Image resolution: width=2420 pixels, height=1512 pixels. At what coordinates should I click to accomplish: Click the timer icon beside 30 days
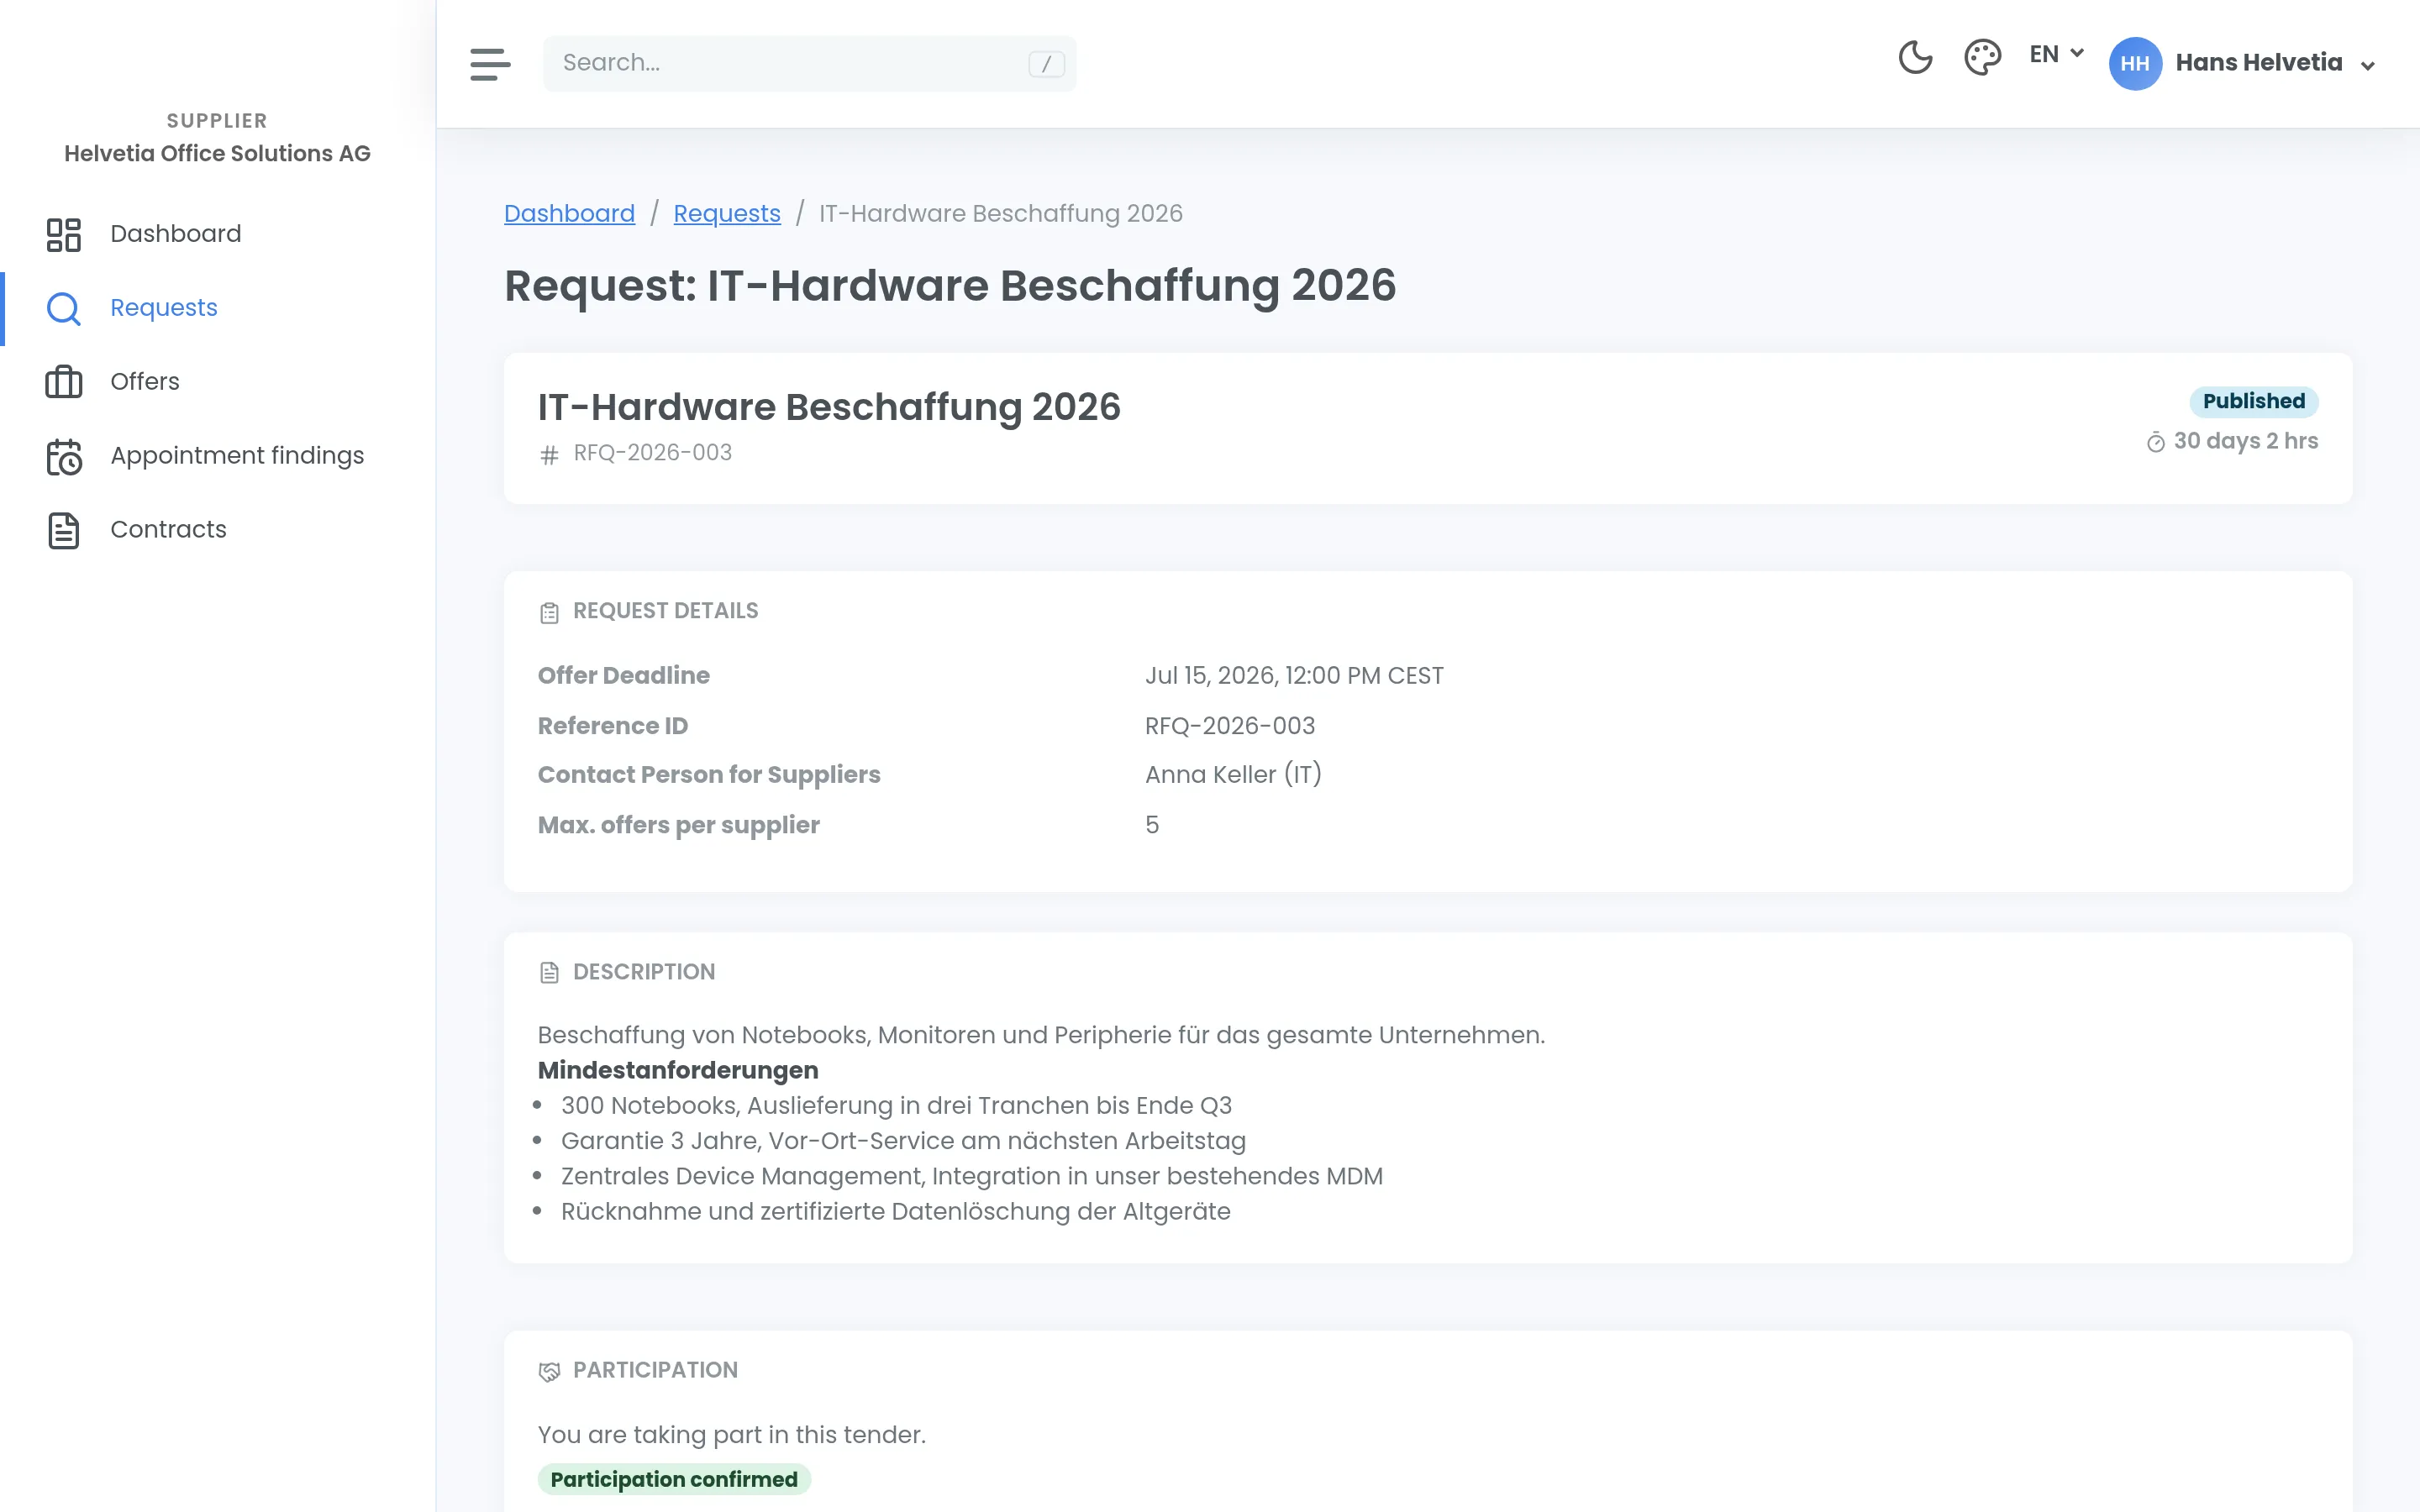click(x=2156, y=442)
